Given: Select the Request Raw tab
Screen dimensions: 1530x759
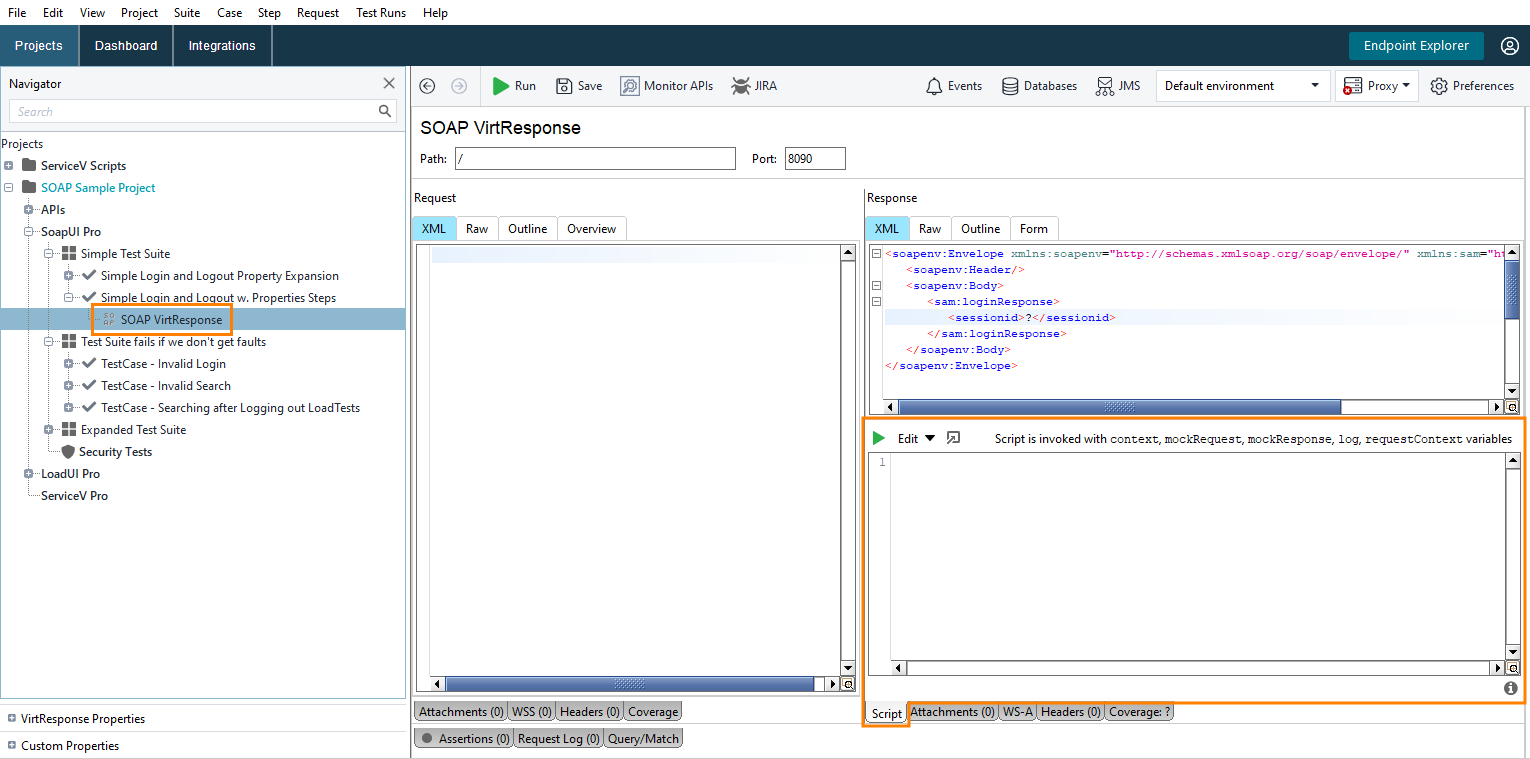Looking at the screenshot, I should pos(477,229).
